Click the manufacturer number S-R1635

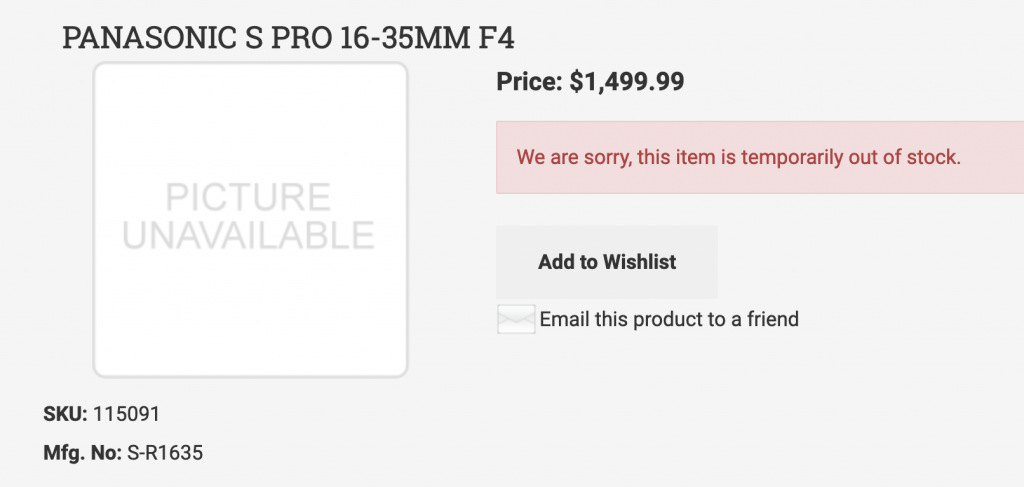point(165,452)
